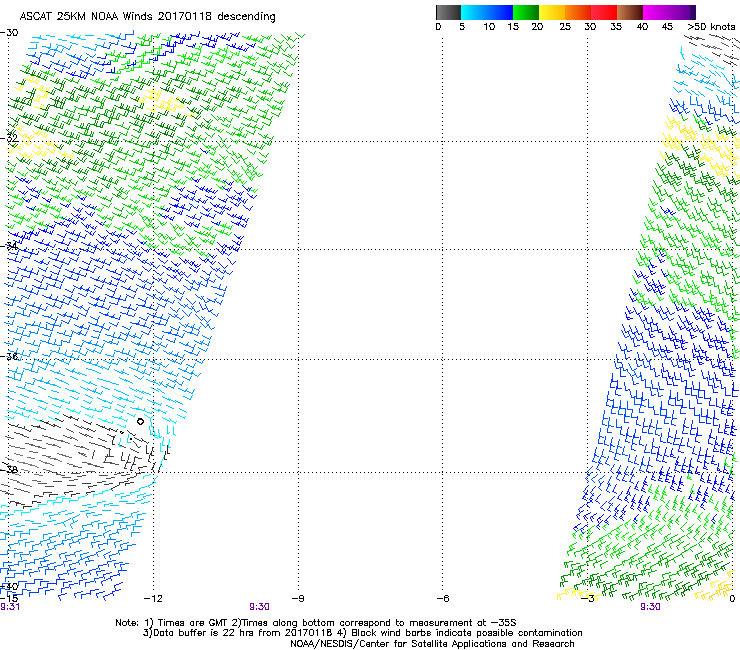
Task: Select the brown 35-40 knots legend swatch
Action: tap(630, 12)
